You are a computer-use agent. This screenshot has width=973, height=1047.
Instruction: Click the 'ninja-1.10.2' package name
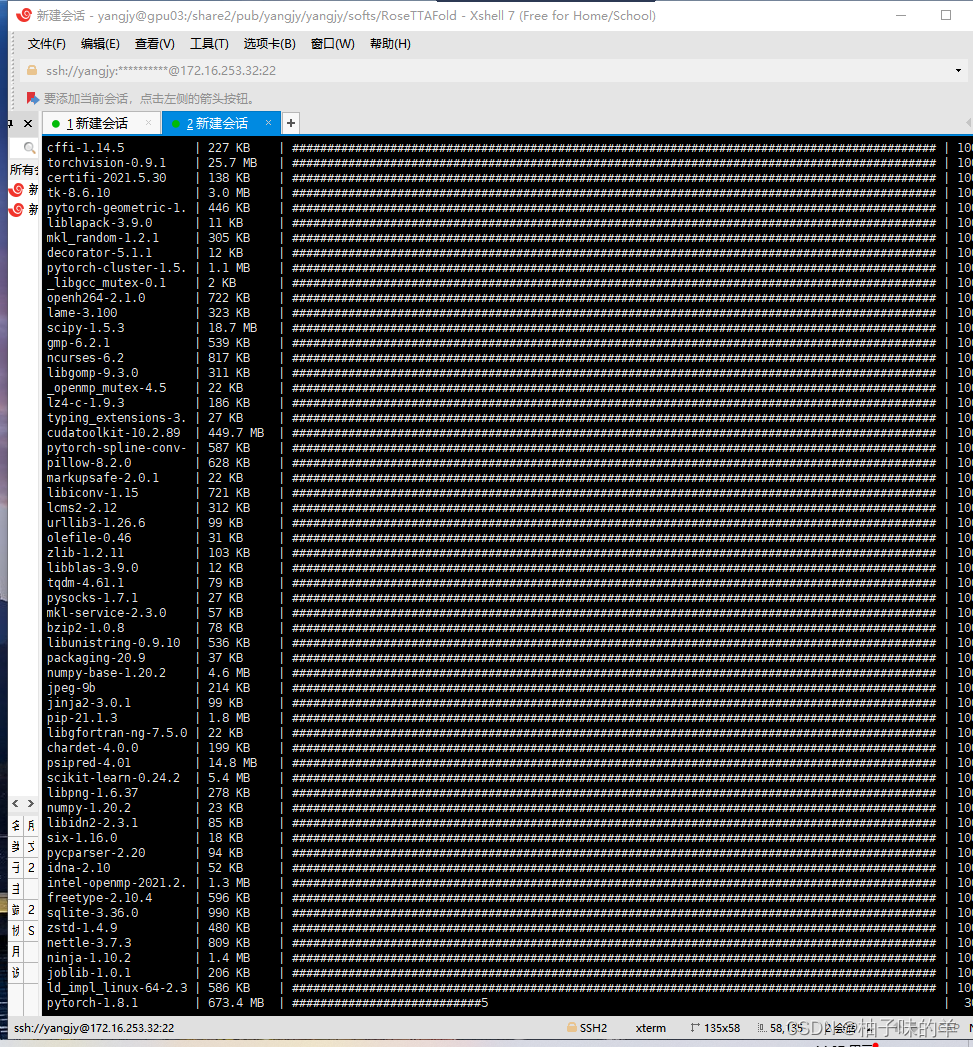click(x=89, y=958)
